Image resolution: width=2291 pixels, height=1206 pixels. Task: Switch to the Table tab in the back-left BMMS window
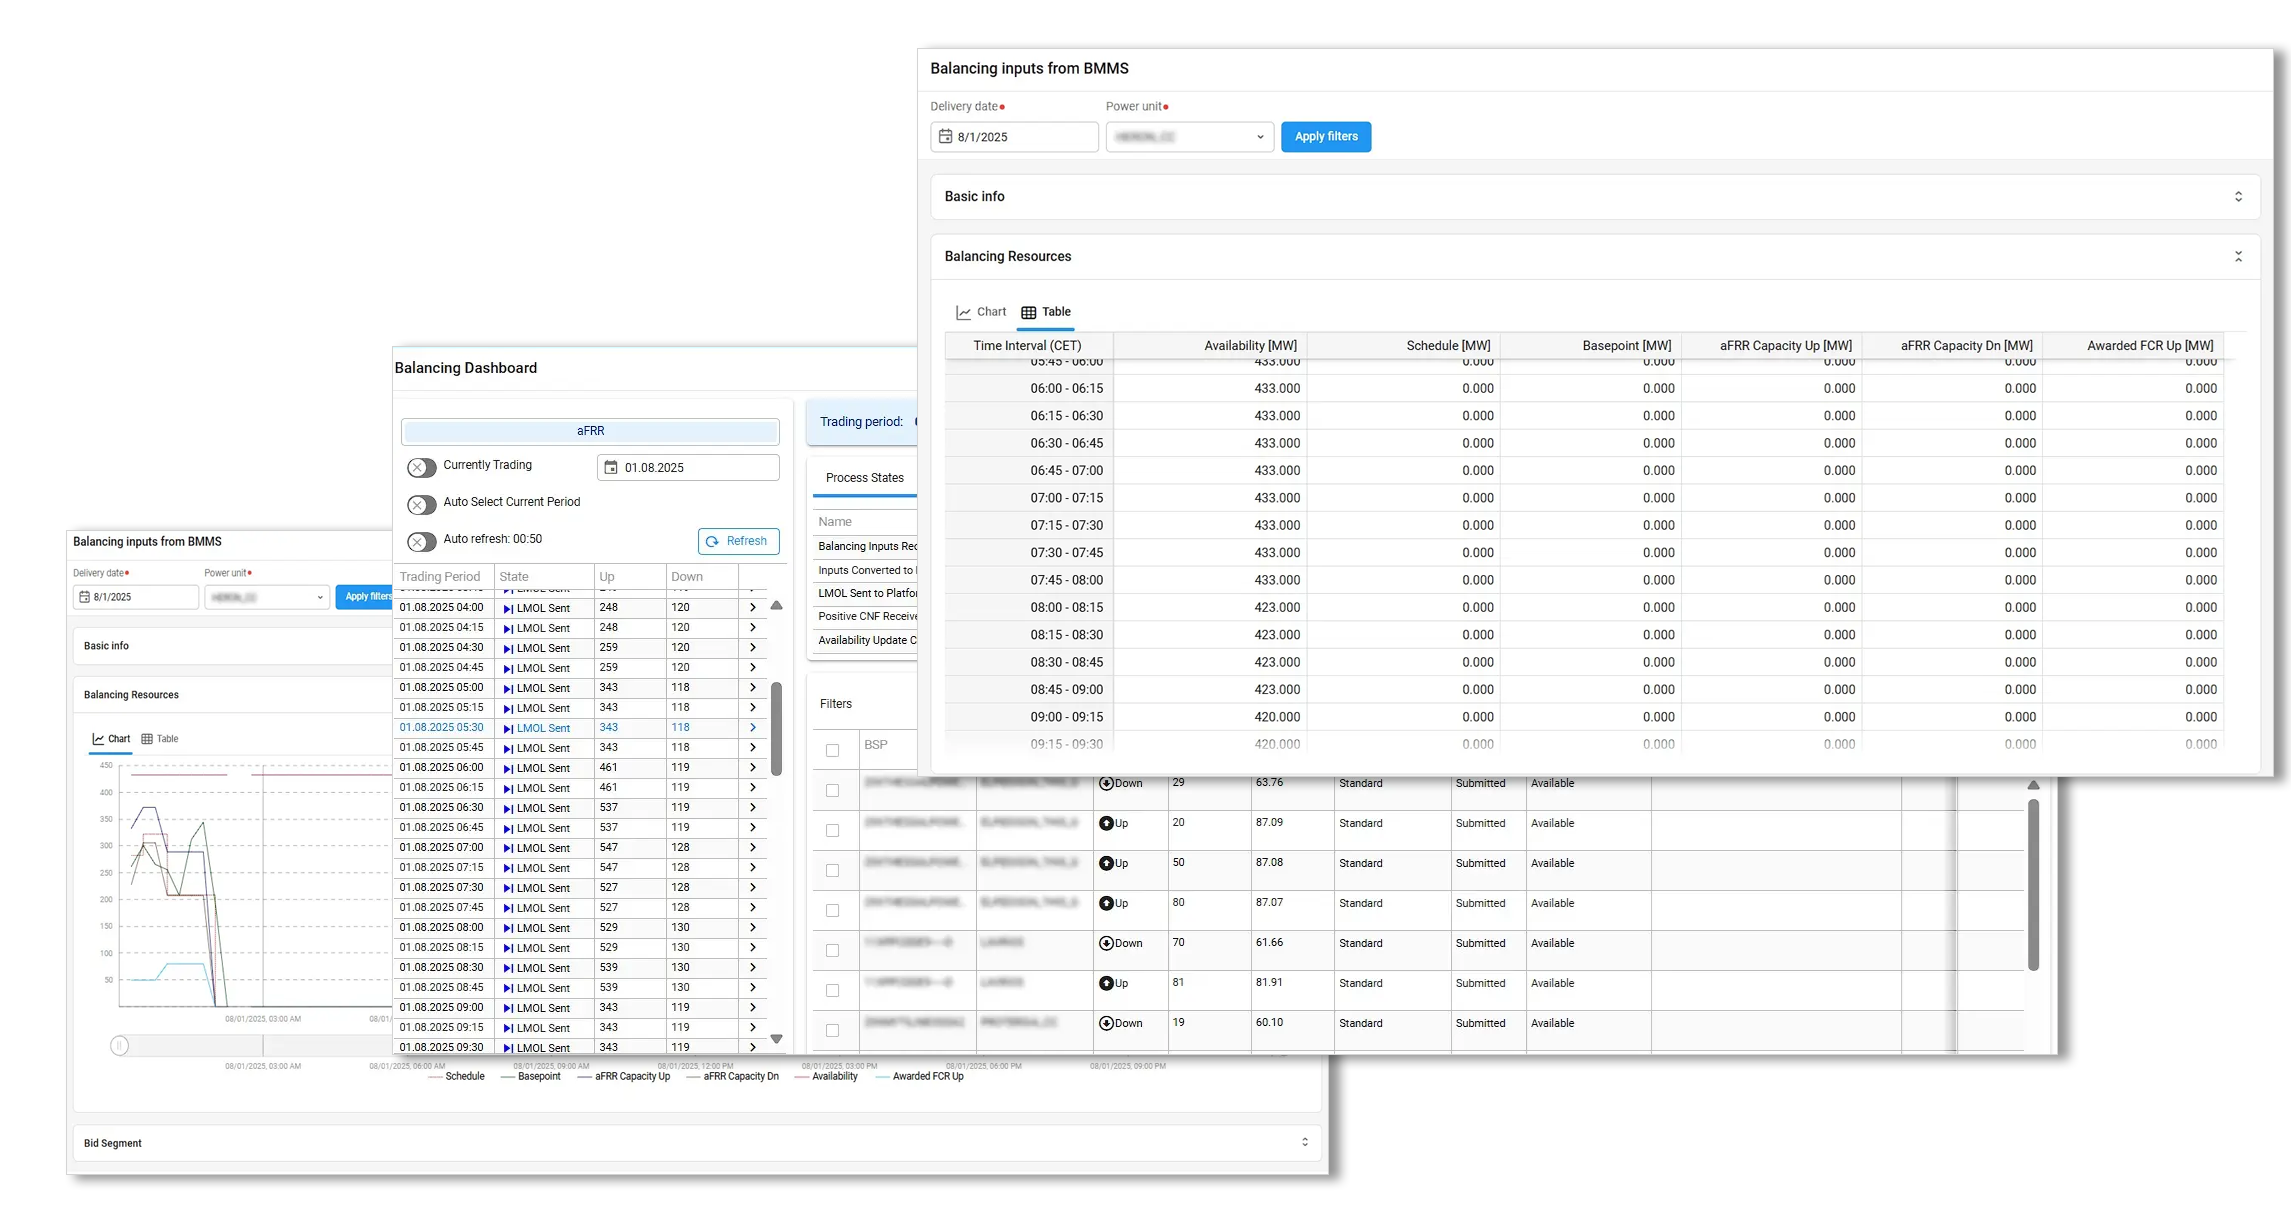coord(160,739)
